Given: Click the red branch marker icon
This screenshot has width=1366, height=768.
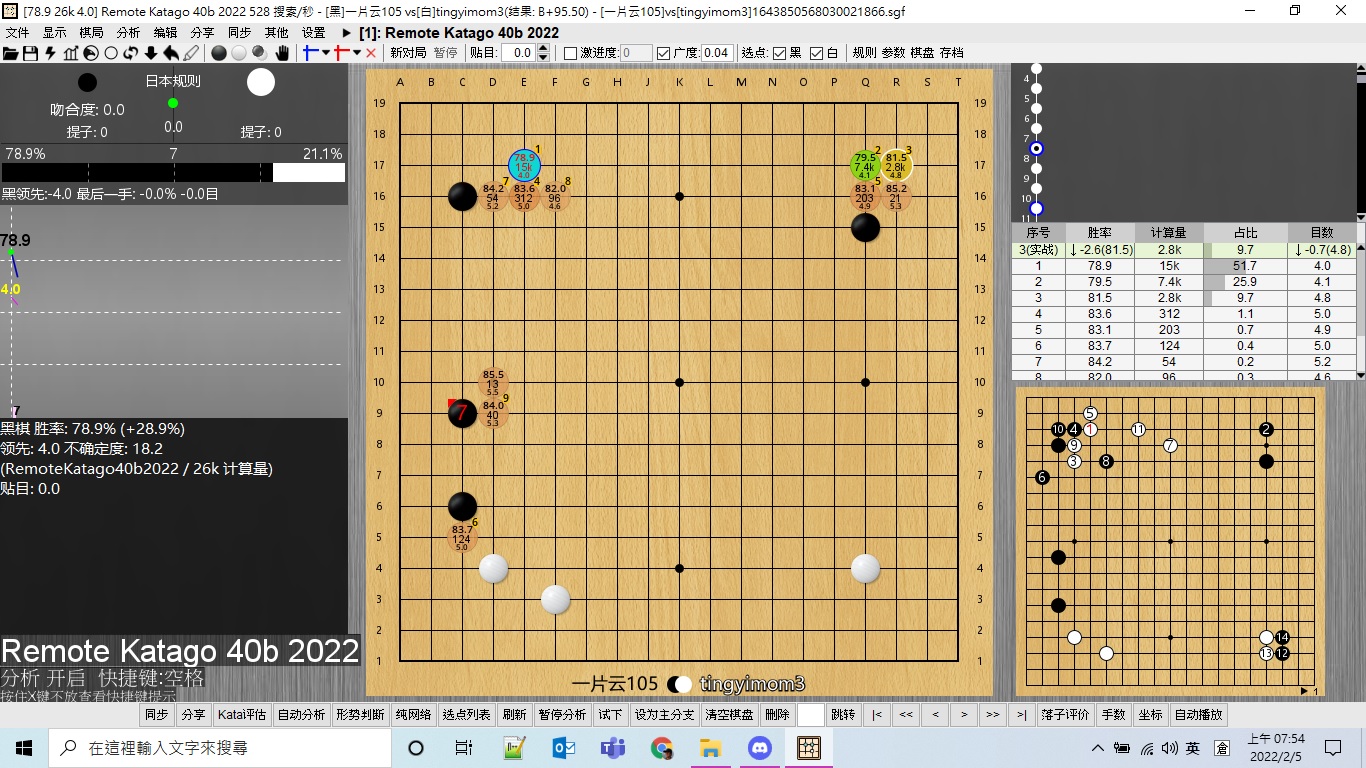Looking at the screenshot, I should click(x=342, y=52).
